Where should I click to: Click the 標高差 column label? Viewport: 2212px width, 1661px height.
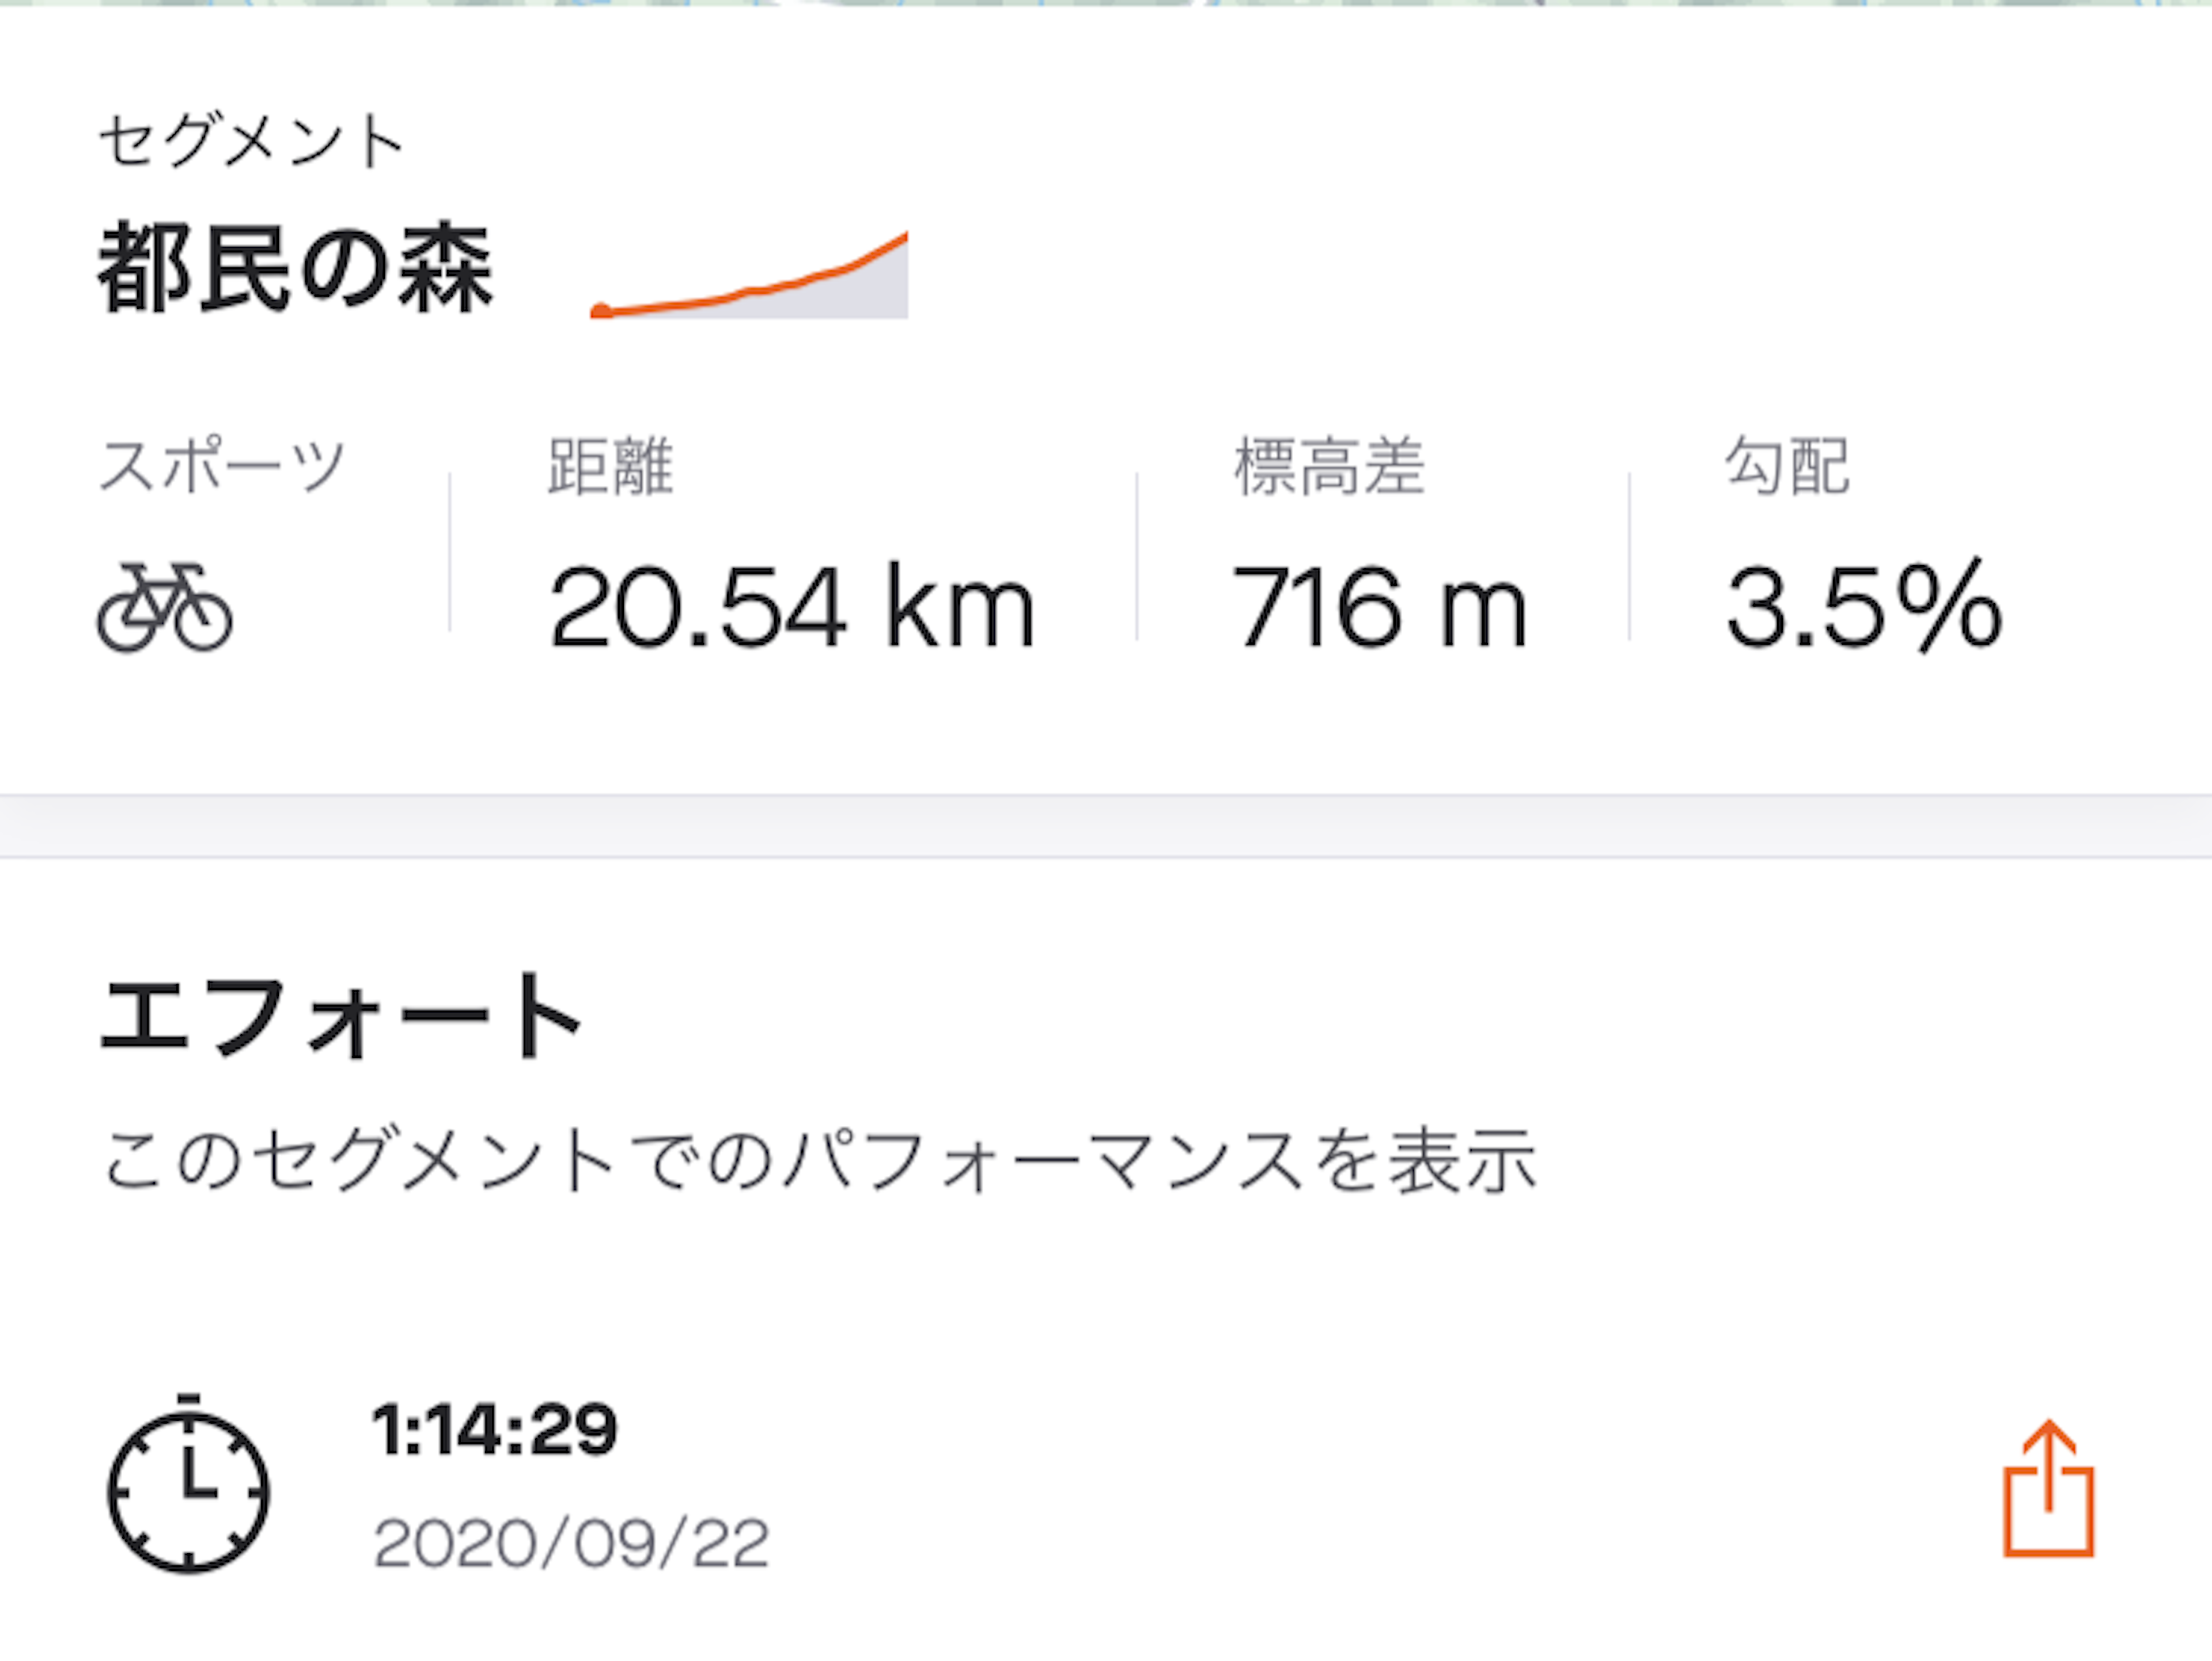(x=1329, y=466)
